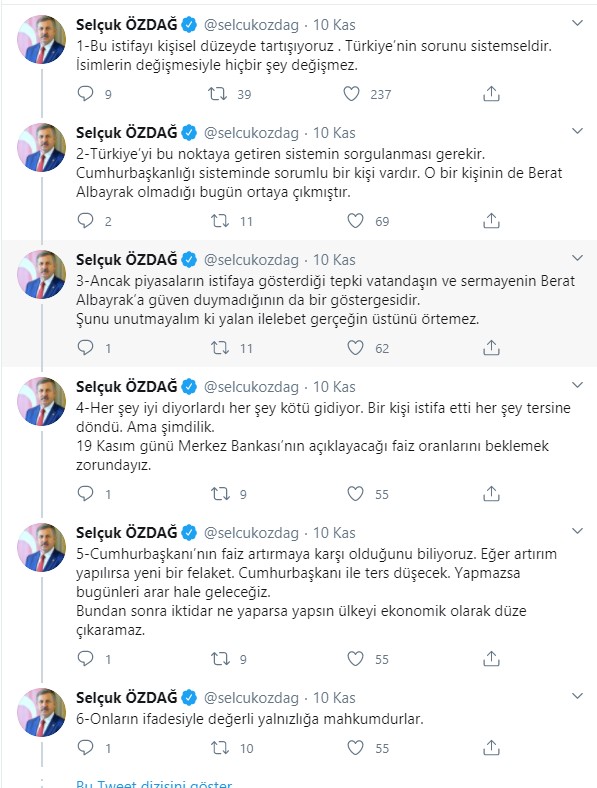Share tweet 5 about faiz artırma
This screenshot has width=597, height=788.
click(x=491, y=658)
